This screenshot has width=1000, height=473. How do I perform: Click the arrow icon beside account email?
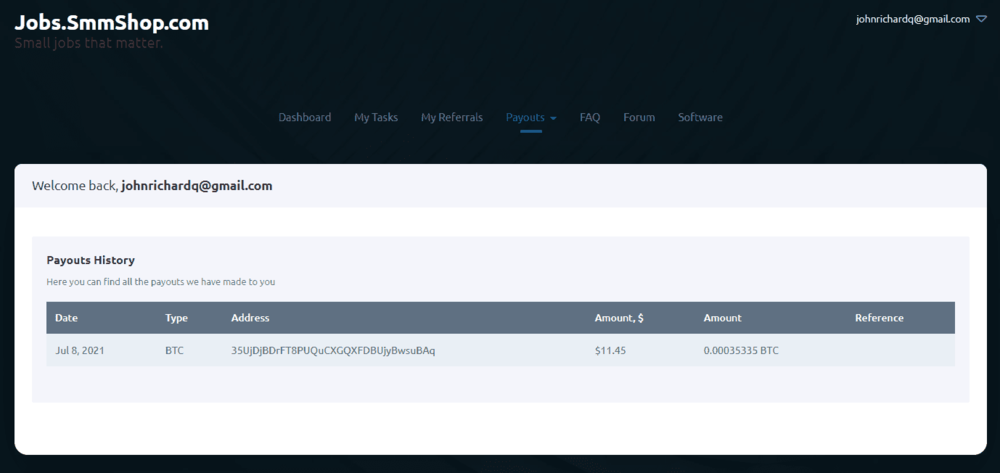click(981, 19)
